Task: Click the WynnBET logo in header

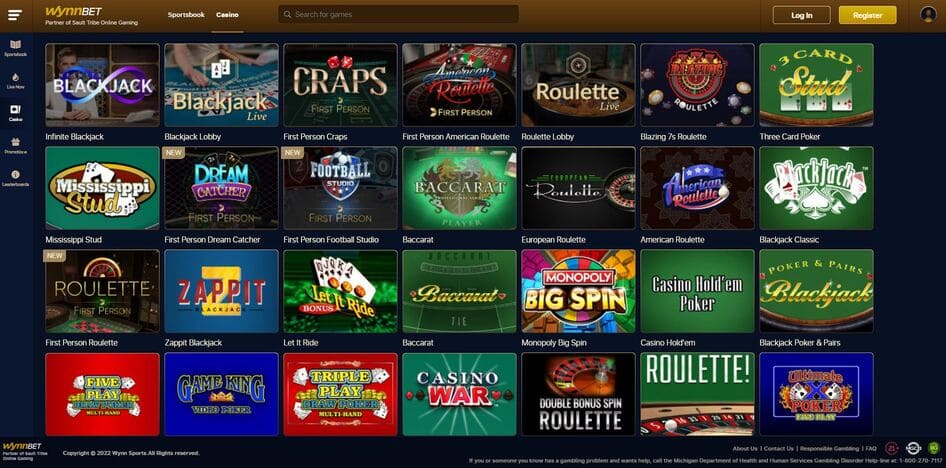Action: click(90, 15)
